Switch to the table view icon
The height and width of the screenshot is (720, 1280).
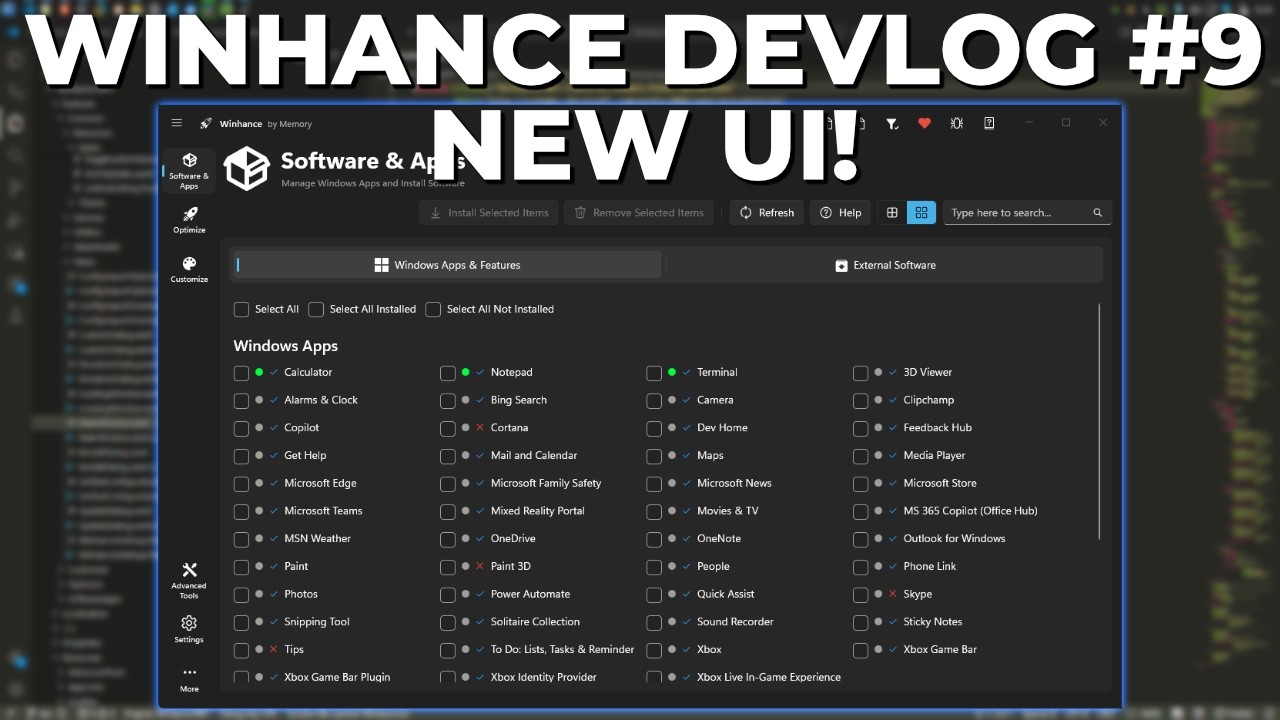(892, 213)
